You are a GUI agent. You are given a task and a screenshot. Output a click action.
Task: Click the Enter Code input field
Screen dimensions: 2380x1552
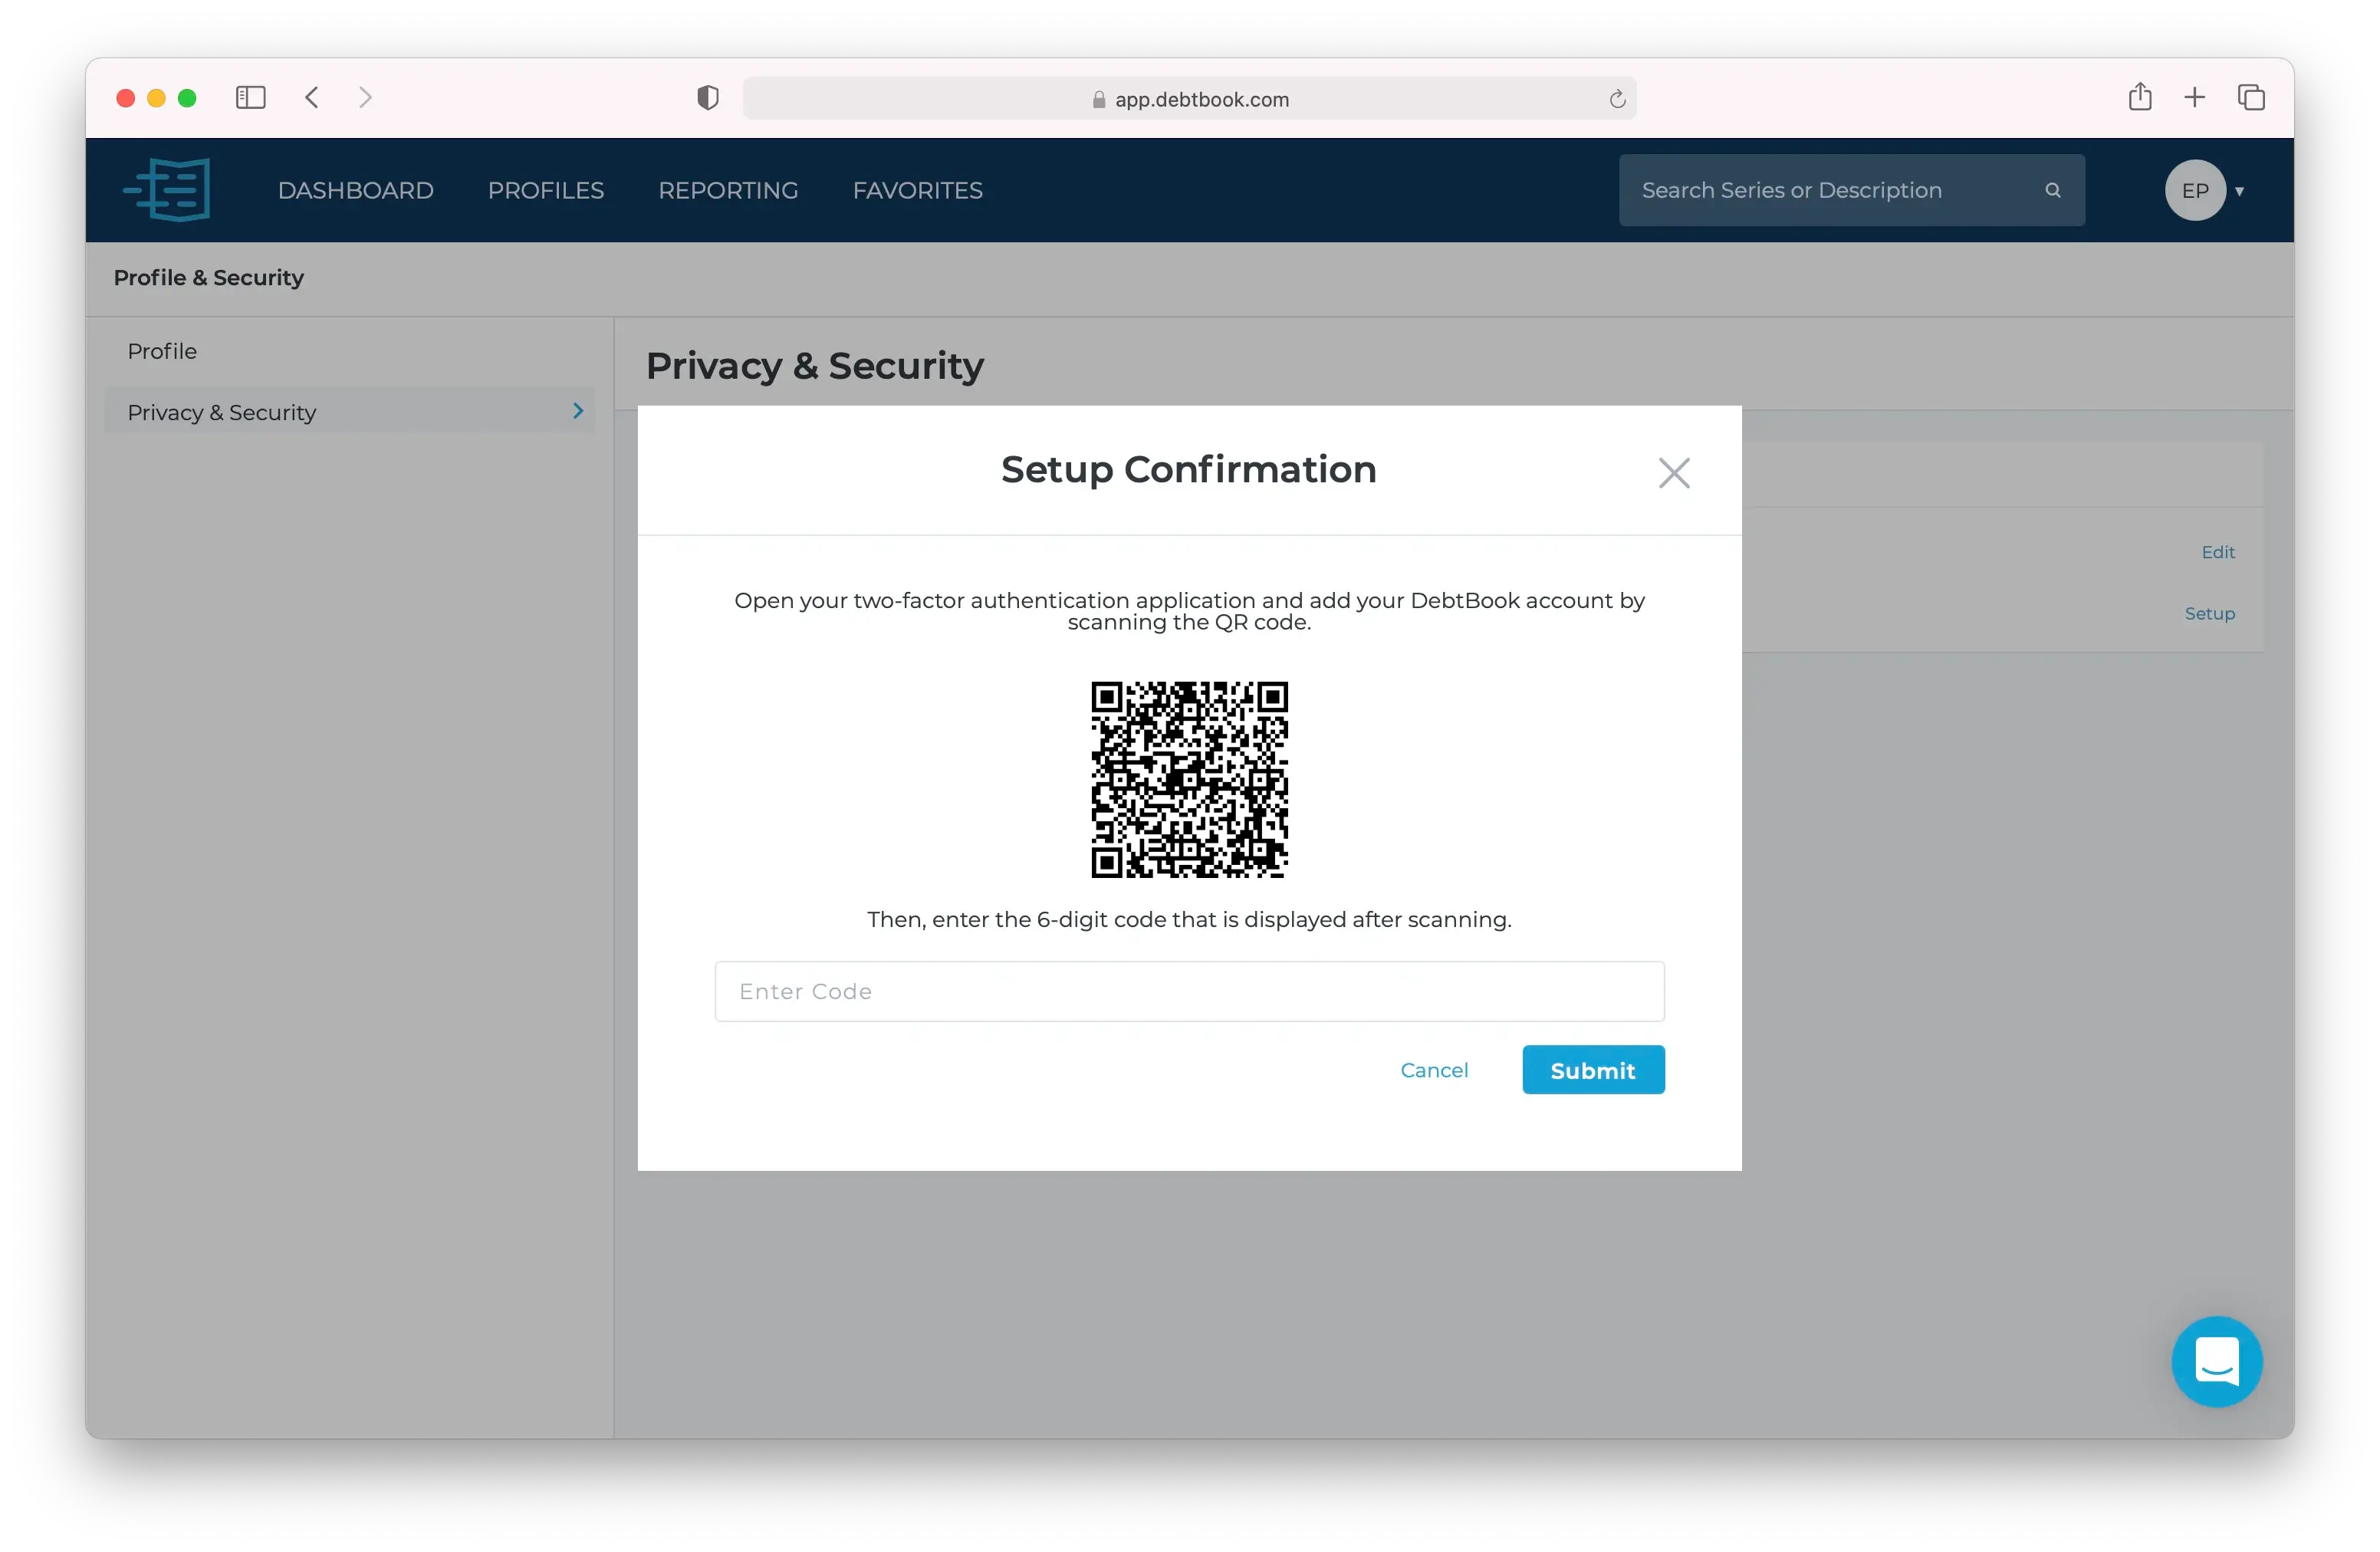(1189, 991)
